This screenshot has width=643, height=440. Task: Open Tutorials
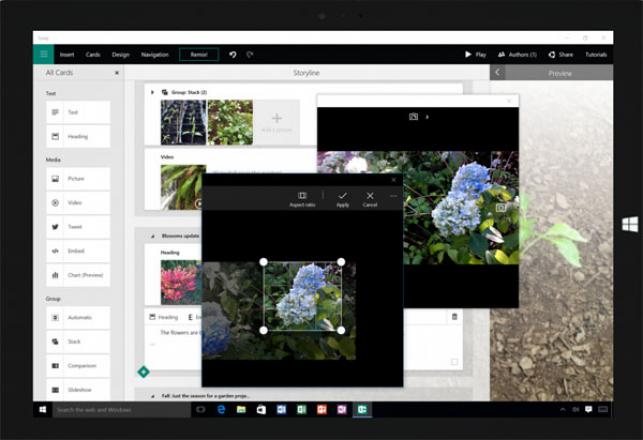(x=596, y=55)
